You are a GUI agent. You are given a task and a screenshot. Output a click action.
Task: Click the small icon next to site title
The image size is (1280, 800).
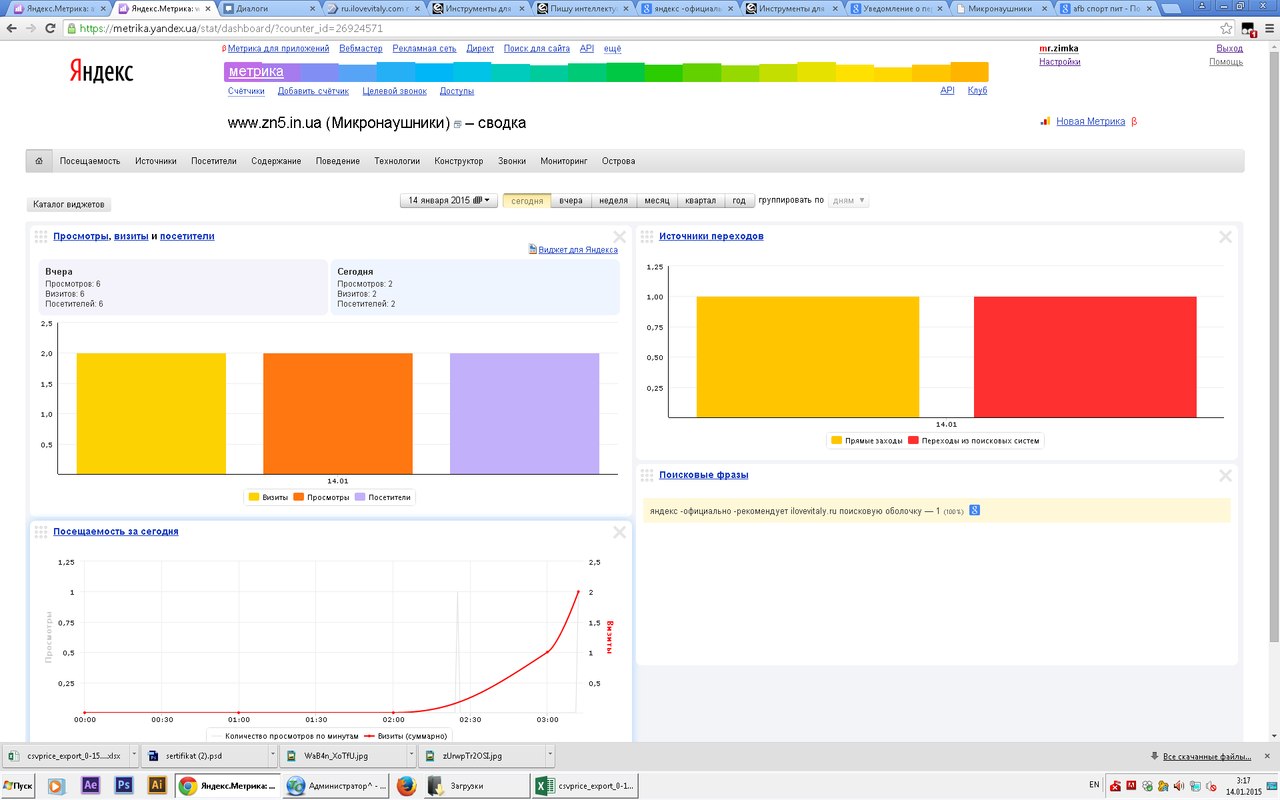458,125
